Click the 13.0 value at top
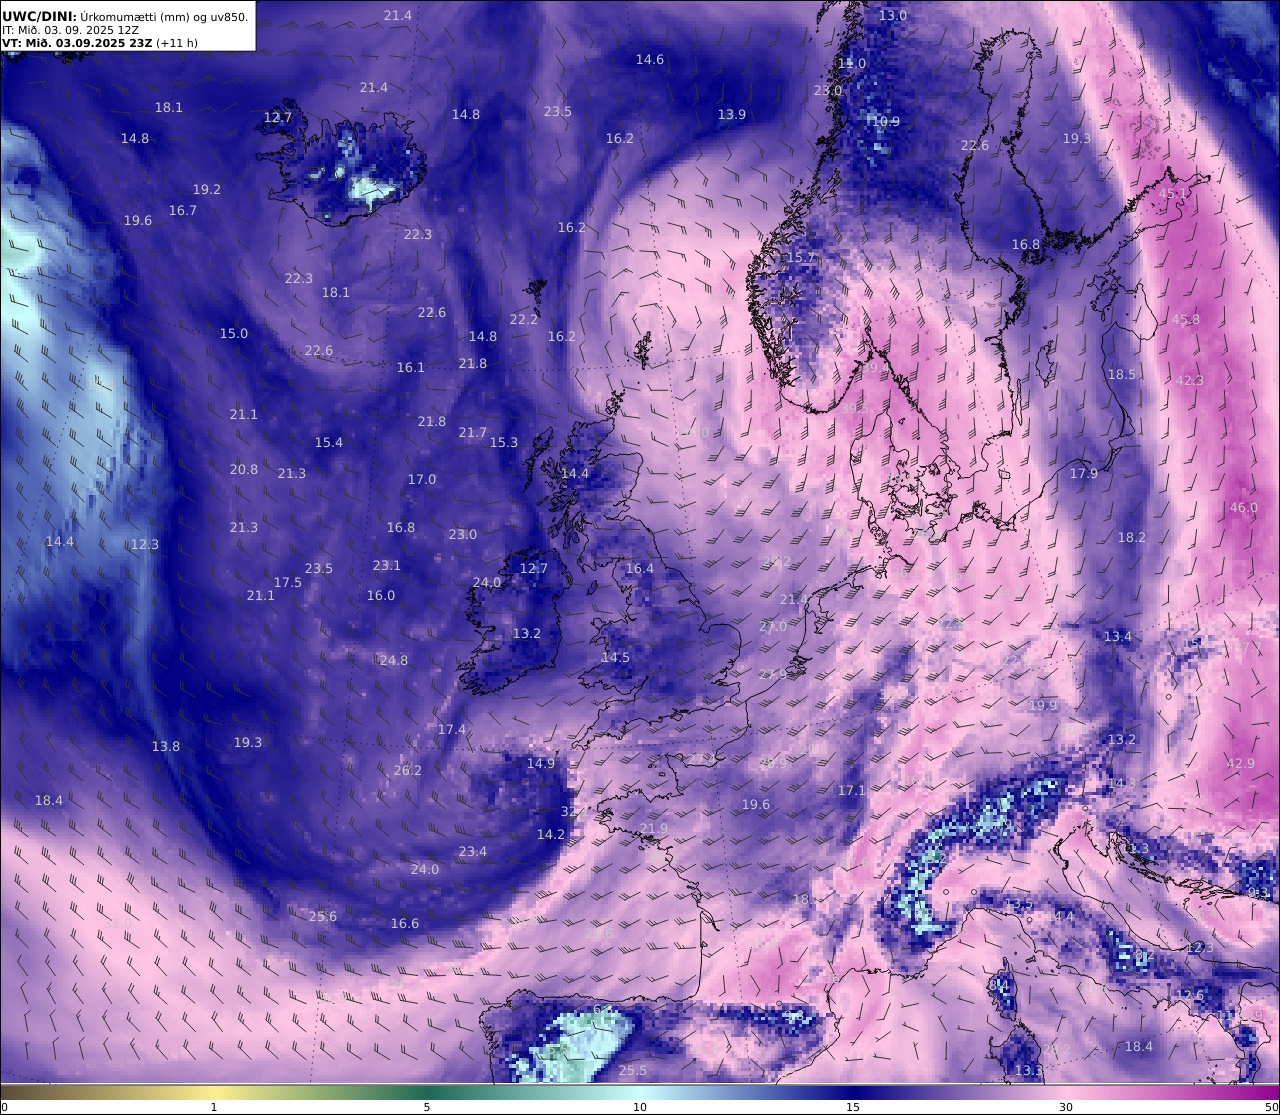This screenshot has height=1115, width=1280. pos(893,16)
